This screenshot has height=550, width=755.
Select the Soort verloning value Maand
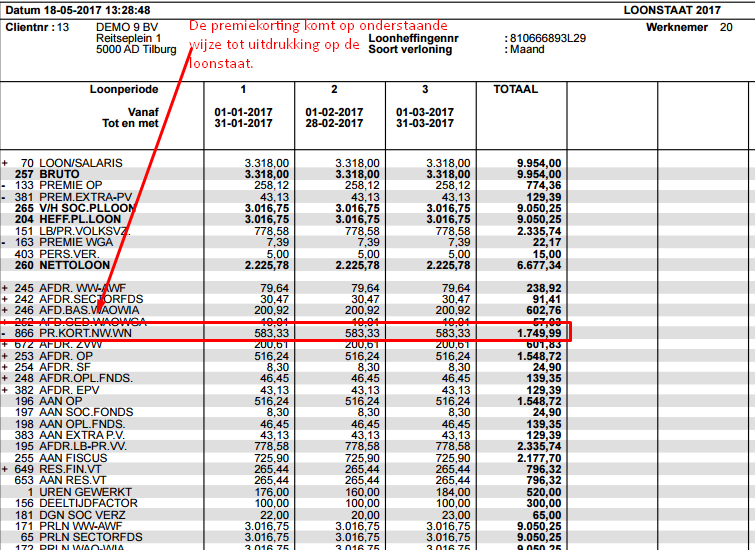tap(529, 49)
